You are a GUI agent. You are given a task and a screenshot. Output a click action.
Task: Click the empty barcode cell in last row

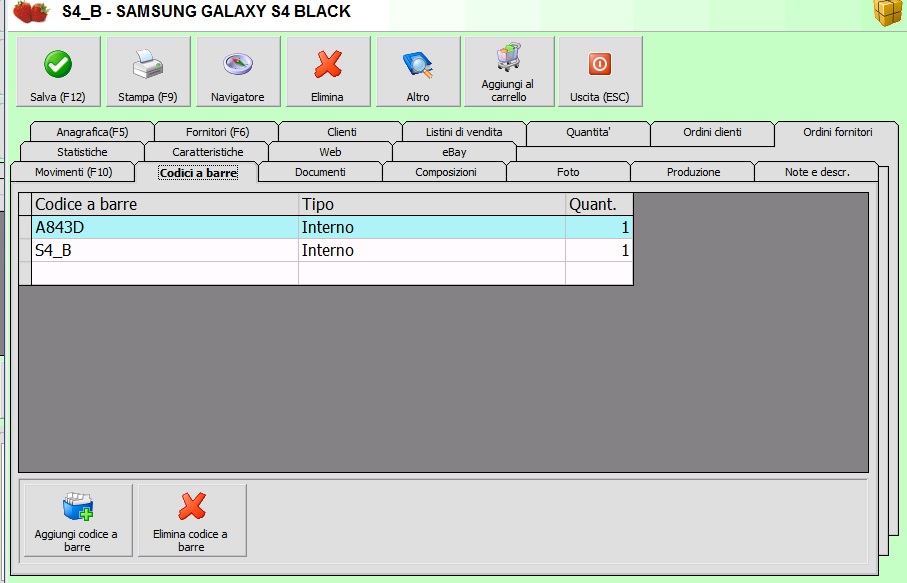click(x=165, y=273)
